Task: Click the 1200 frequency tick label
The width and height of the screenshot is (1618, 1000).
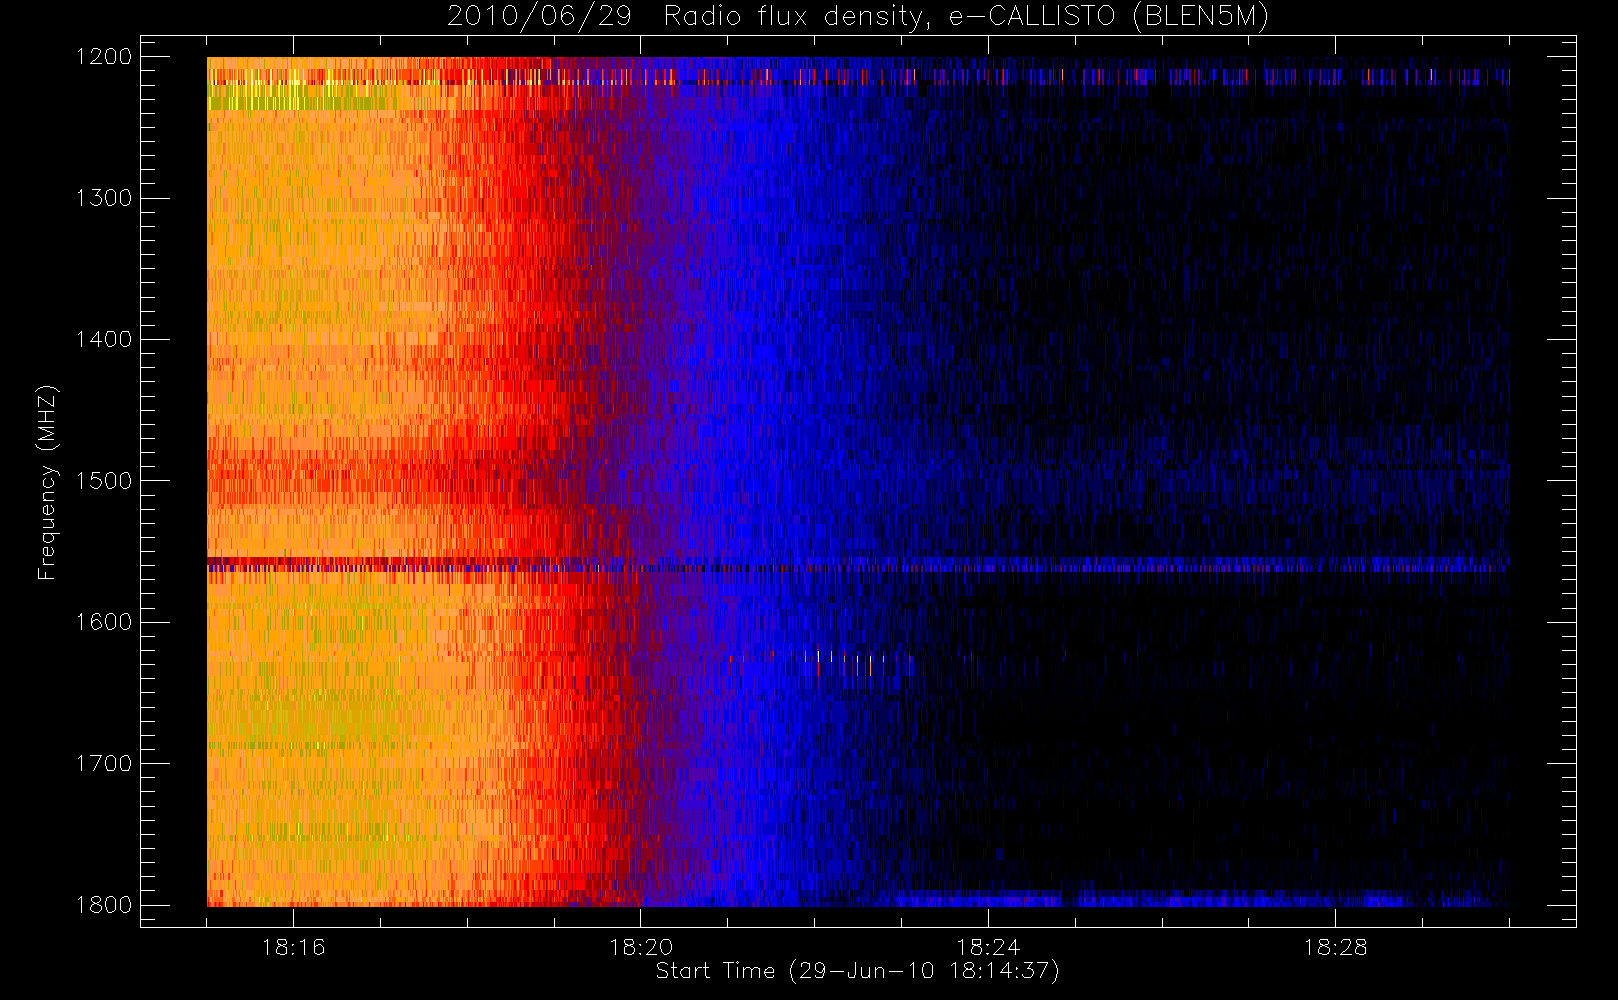Action: pos(104,57)
